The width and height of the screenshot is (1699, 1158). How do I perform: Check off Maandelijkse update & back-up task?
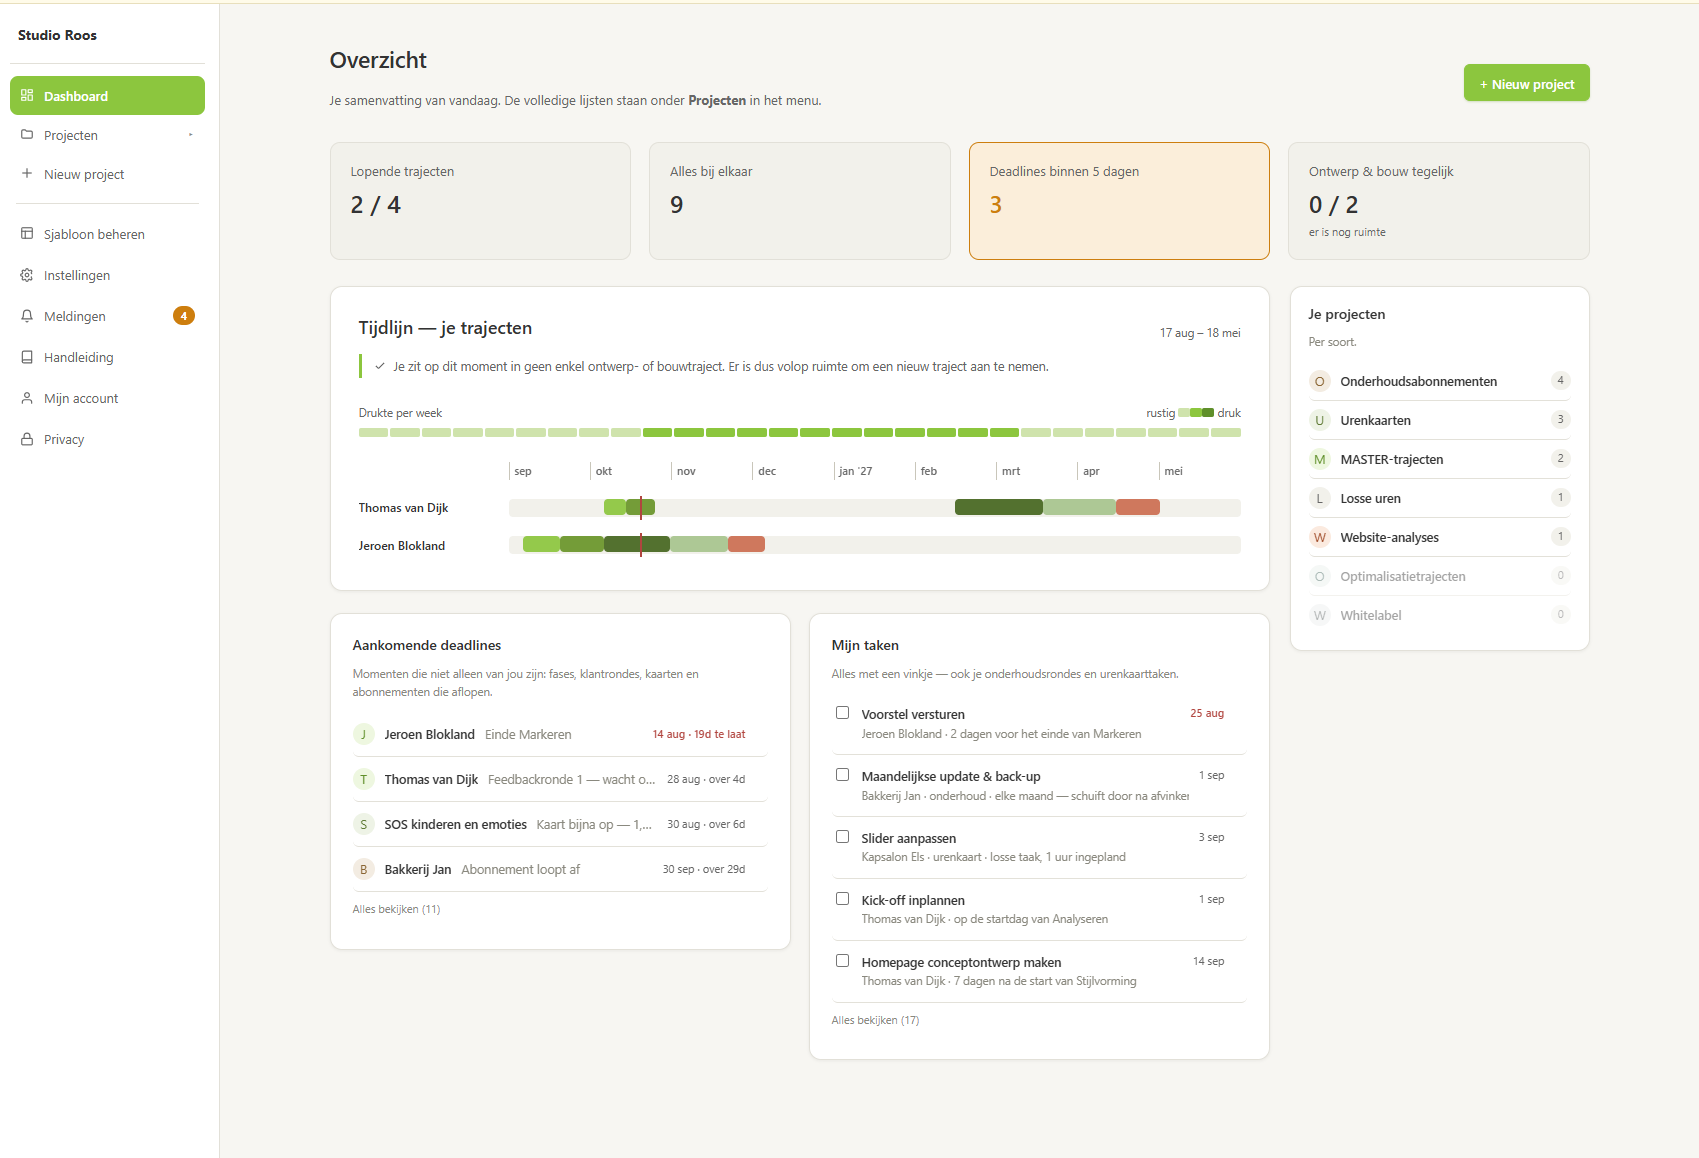tap(843, 775)
